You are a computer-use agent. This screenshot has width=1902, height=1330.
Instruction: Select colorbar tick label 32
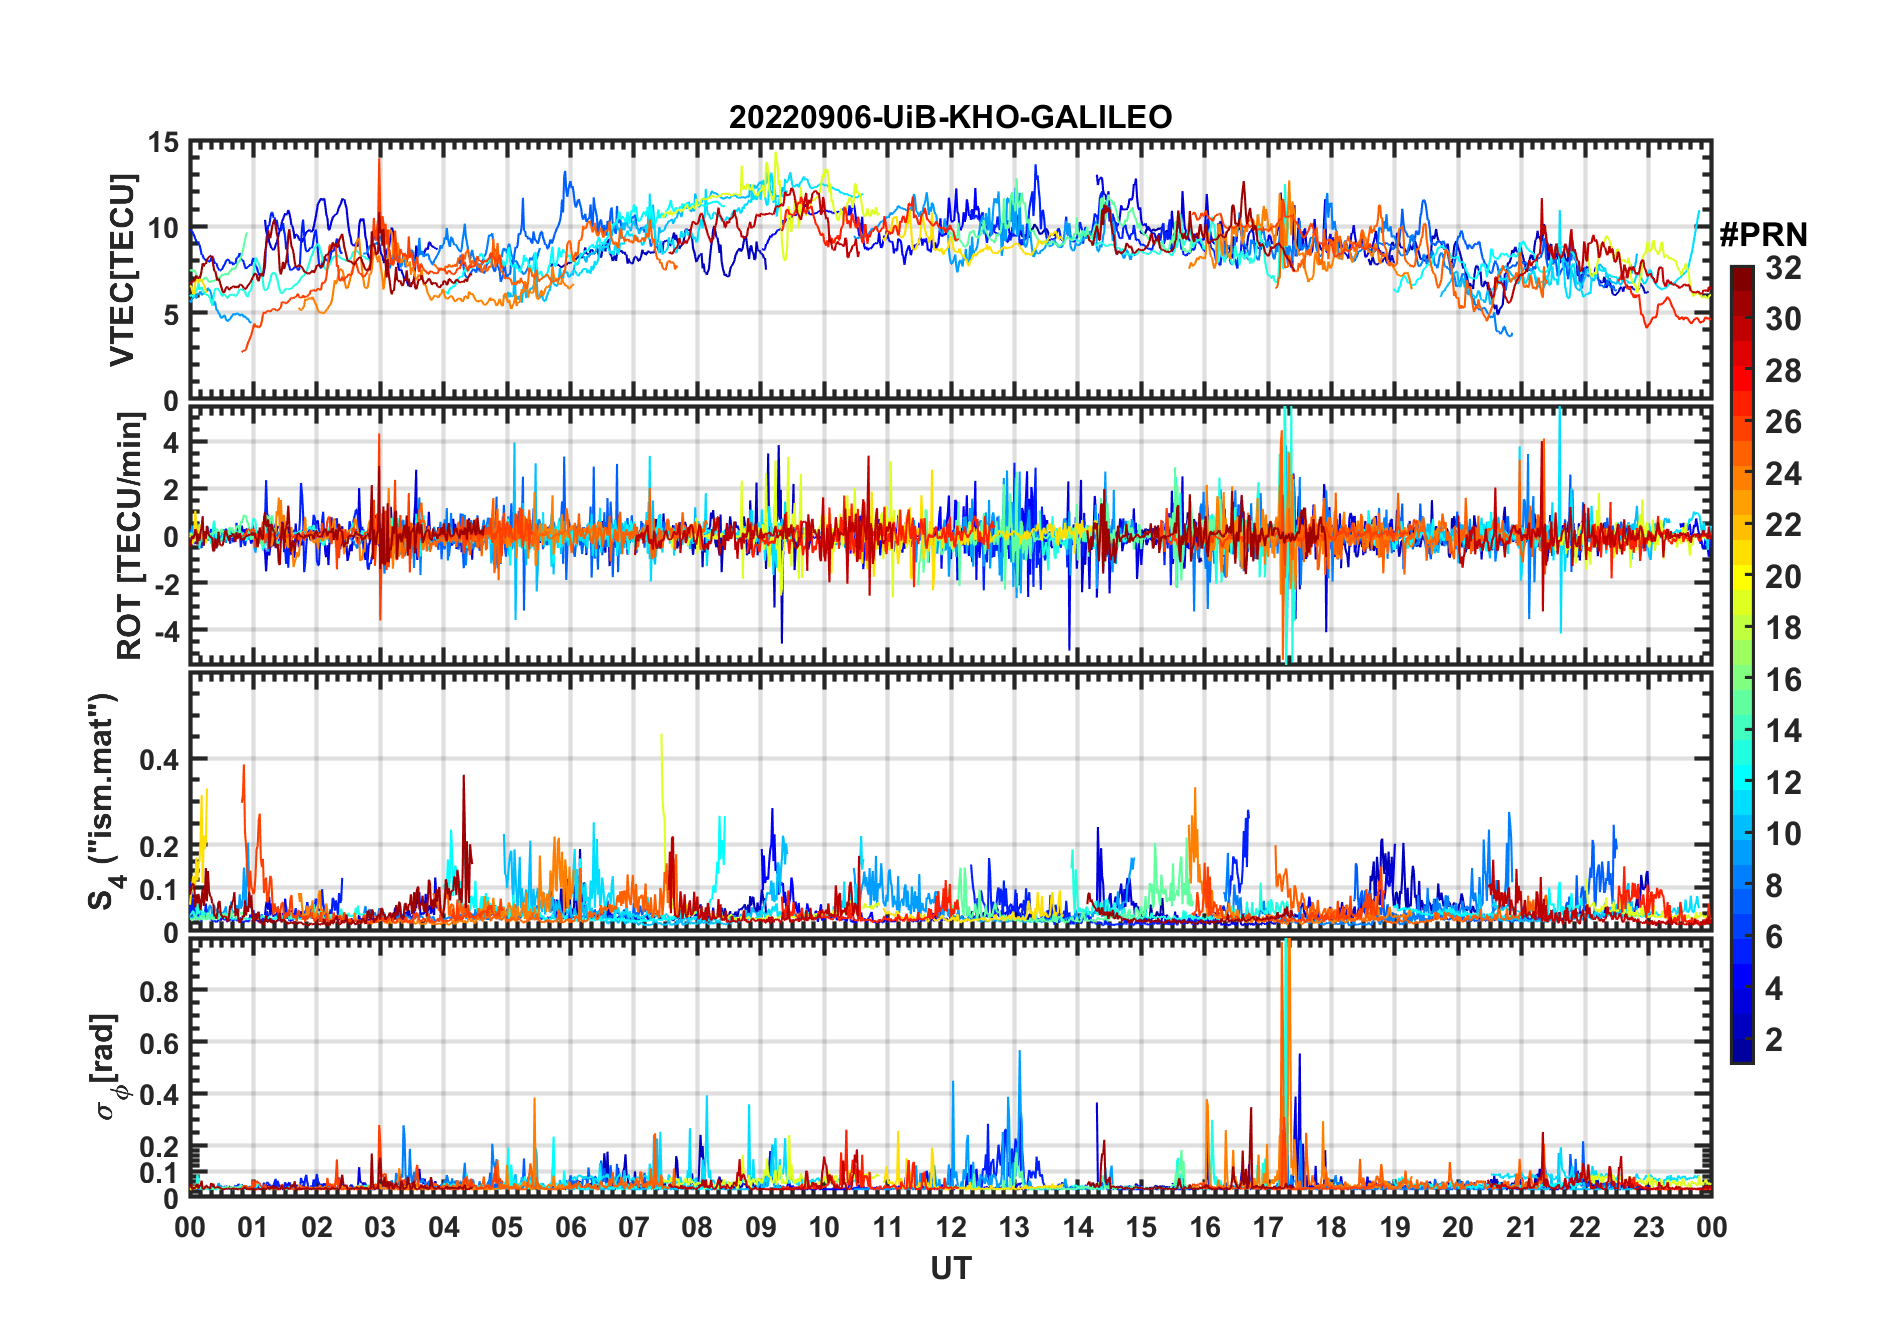click(1783, 267)
